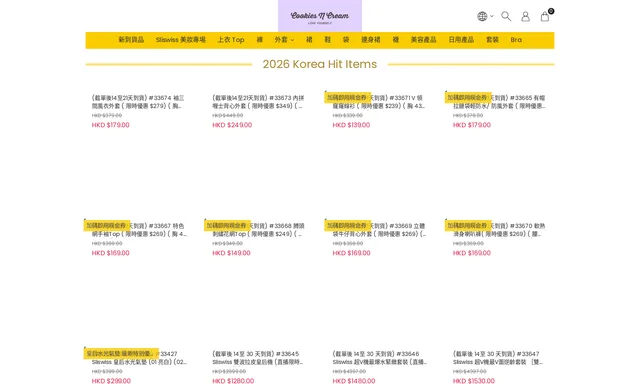Click the yellow tag on product #33671
Screen dimensions: 640x384
[x=347, y=98]
